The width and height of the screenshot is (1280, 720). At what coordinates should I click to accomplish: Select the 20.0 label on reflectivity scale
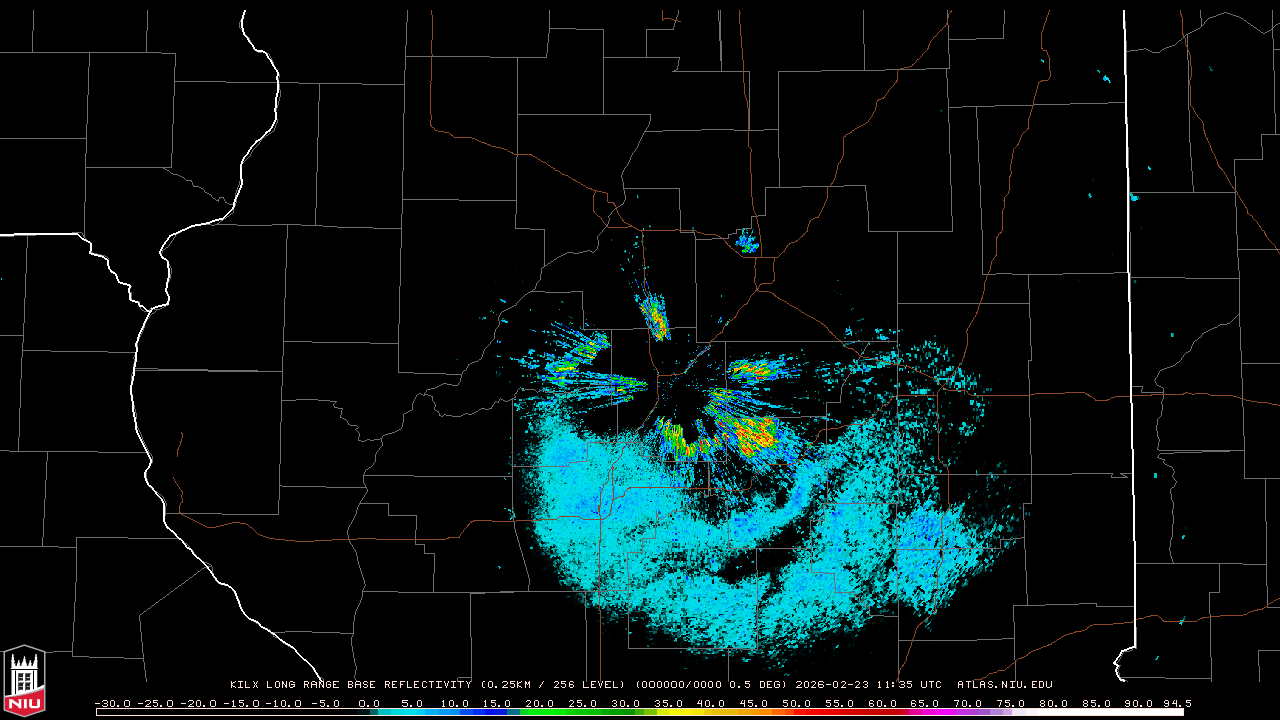(539, 704)
